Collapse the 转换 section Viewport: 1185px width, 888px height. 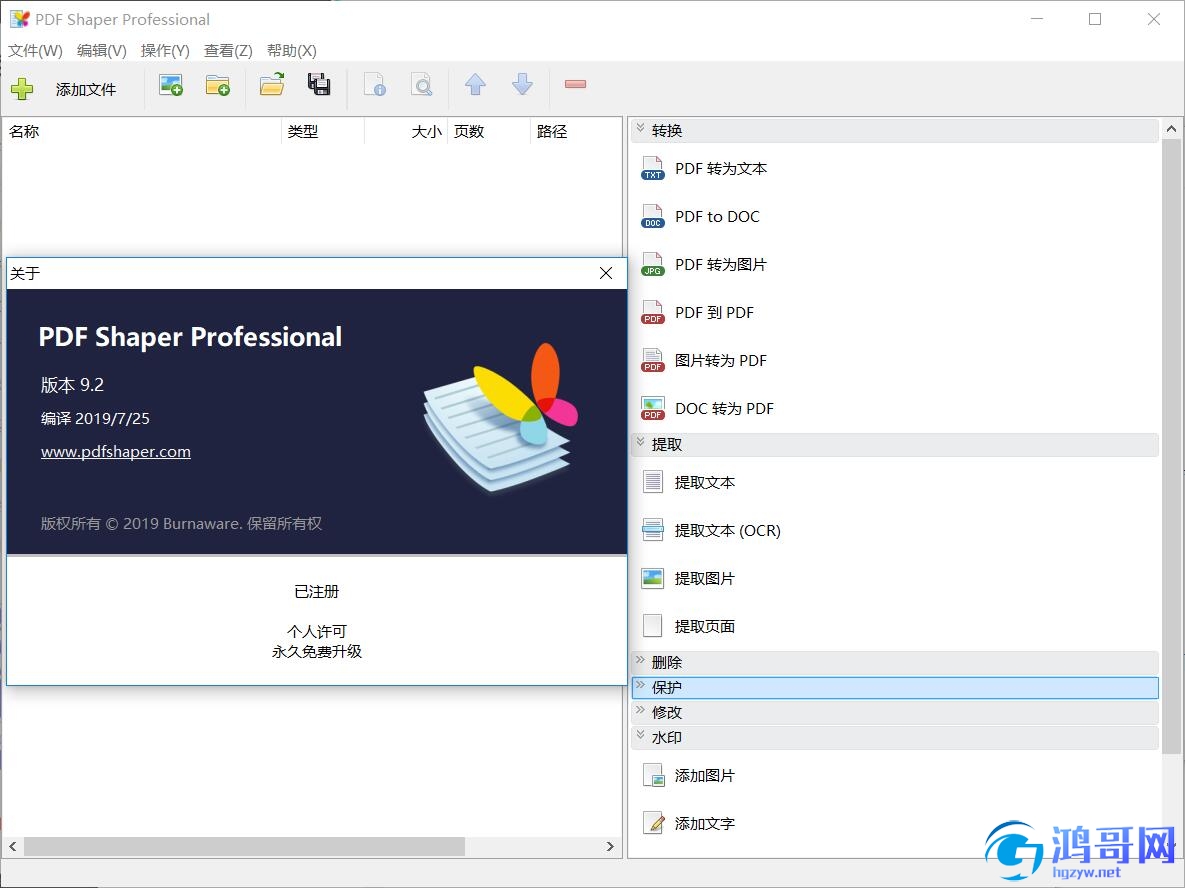pos(895,131)
